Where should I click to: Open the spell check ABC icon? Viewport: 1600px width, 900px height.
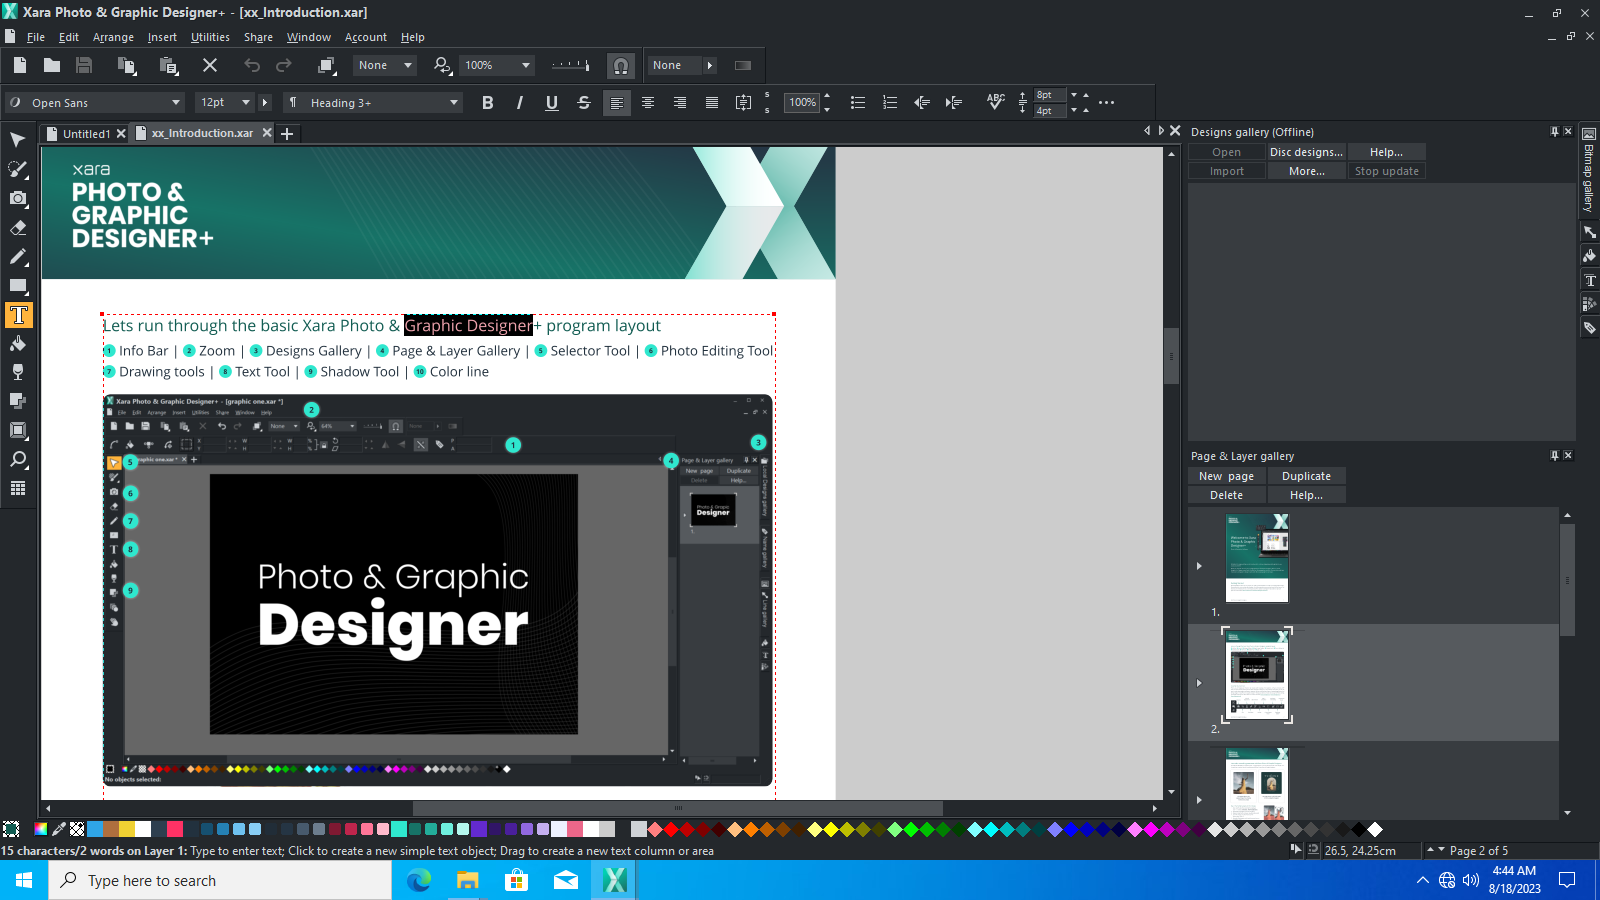995,102
